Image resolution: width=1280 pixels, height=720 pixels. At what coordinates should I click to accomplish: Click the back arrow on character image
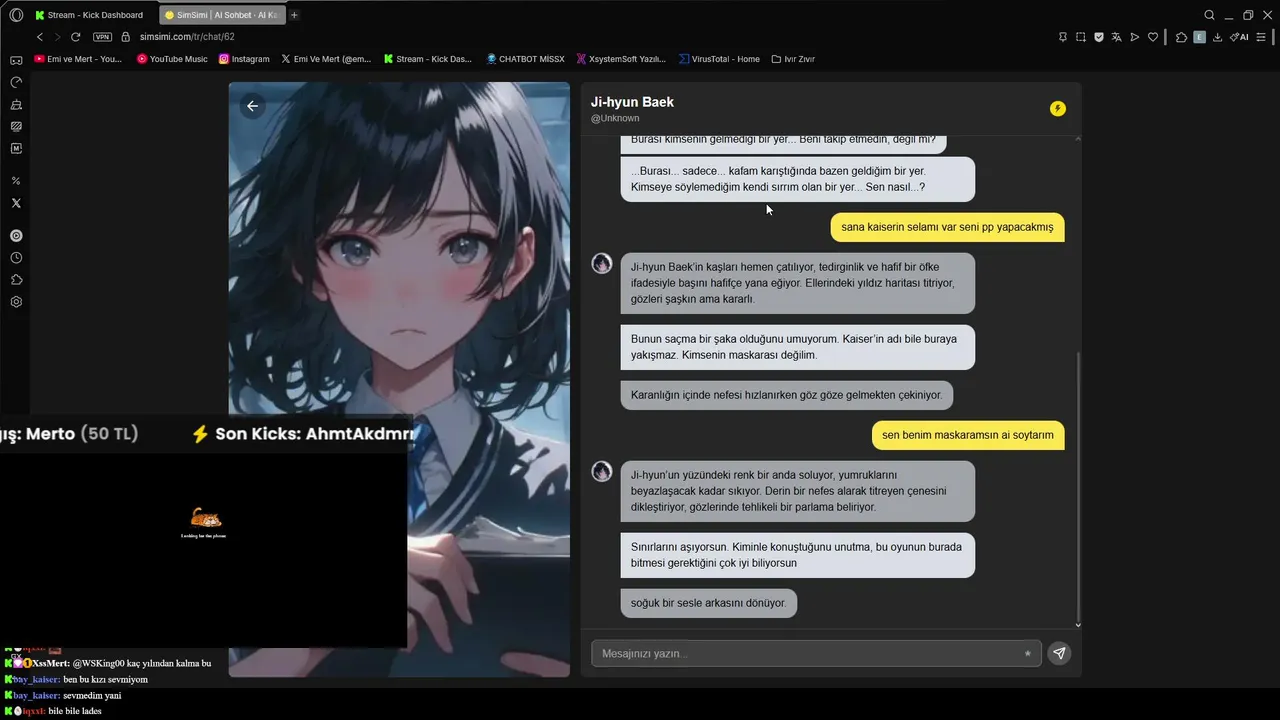tap(252, 106)
